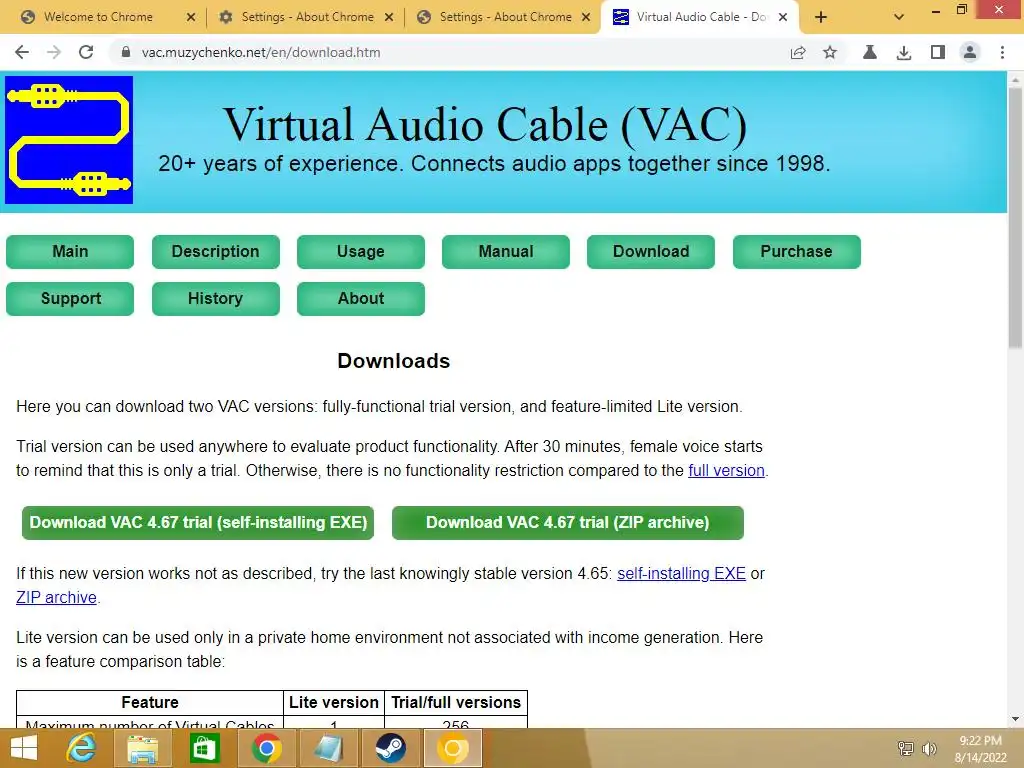Screen dimensions: 1024x768
Task: Click the network tray icon
Action: [x=906, y=748]
